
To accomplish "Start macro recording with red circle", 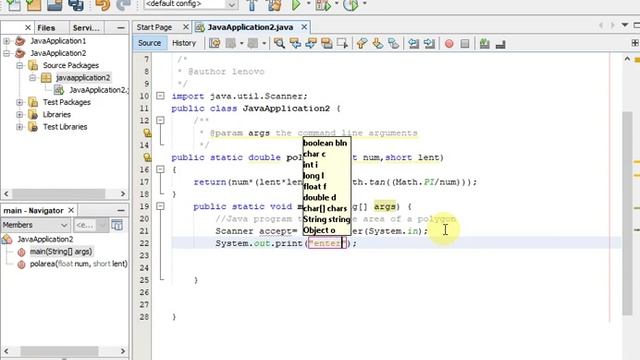I will click(x=449, y=43).
